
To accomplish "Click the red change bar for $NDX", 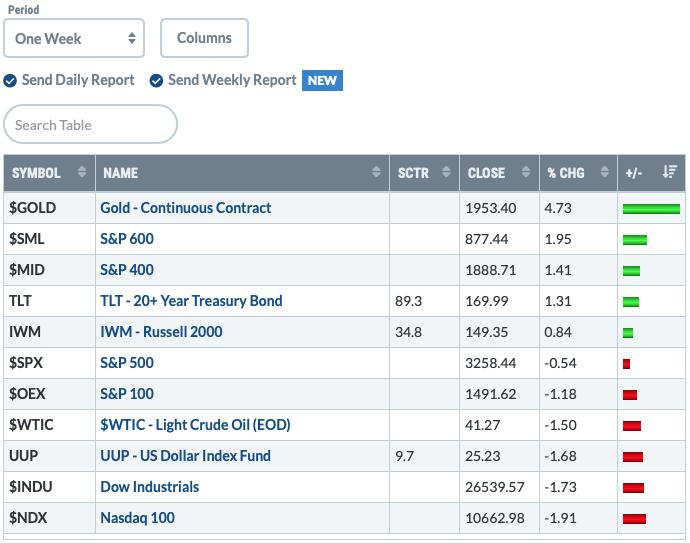I will click(635, 519).
